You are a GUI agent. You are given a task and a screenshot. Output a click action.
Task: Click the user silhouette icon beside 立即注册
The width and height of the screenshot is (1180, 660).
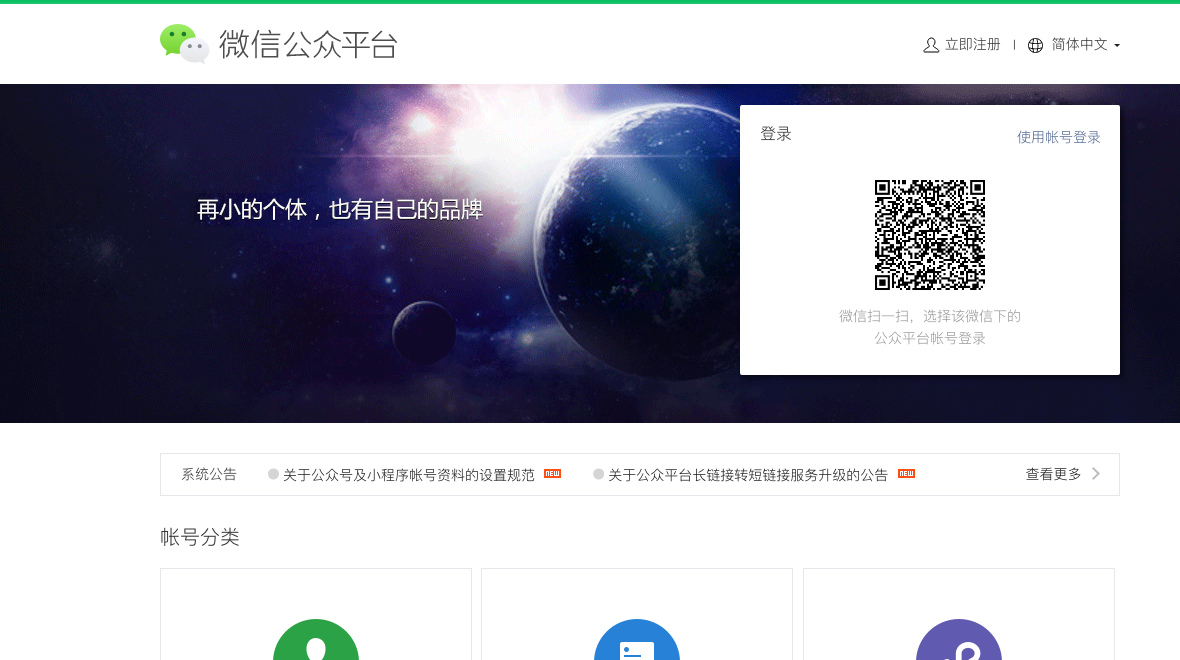pos(931,45)
